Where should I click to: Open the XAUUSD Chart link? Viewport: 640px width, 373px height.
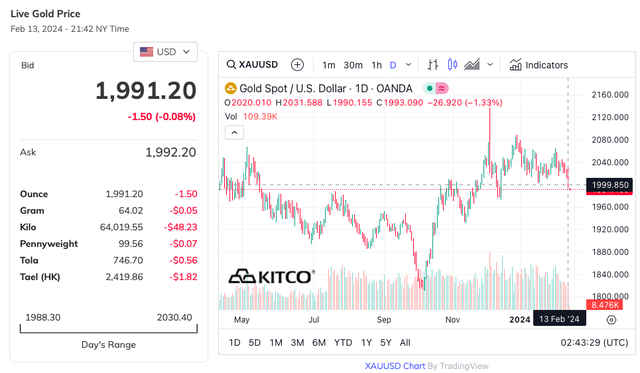point(395,366)
